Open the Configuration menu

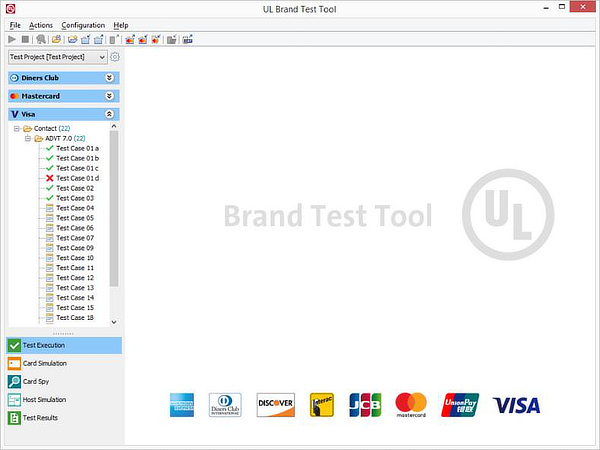coord(83,25)
